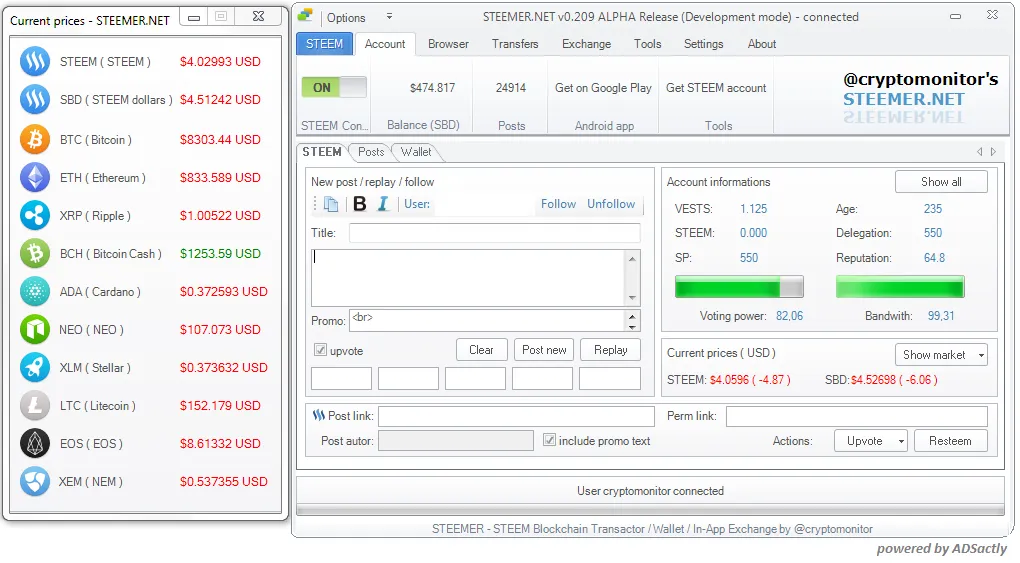Switch to the Exchange ribbon tab
1020x563 pixels.
coord(587,44)
